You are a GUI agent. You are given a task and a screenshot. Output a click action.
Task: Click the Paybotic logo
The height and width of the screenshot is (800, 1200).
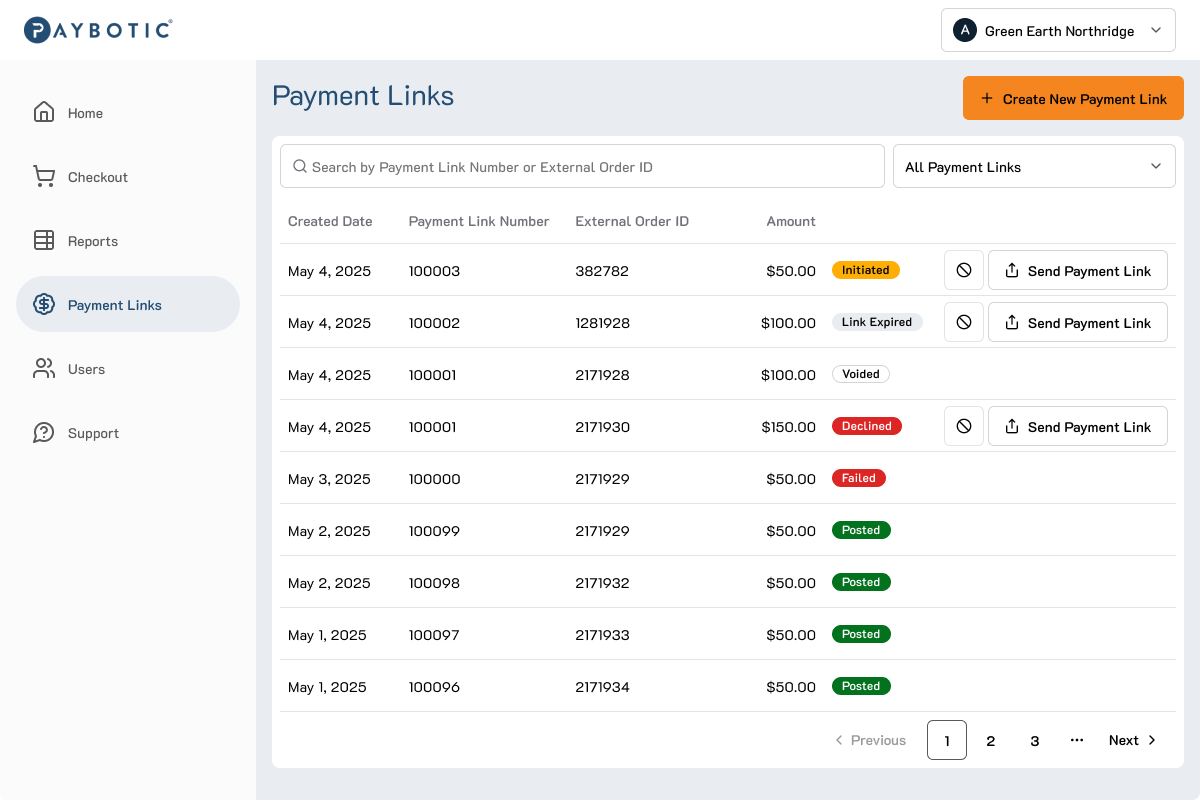[98, 30]
